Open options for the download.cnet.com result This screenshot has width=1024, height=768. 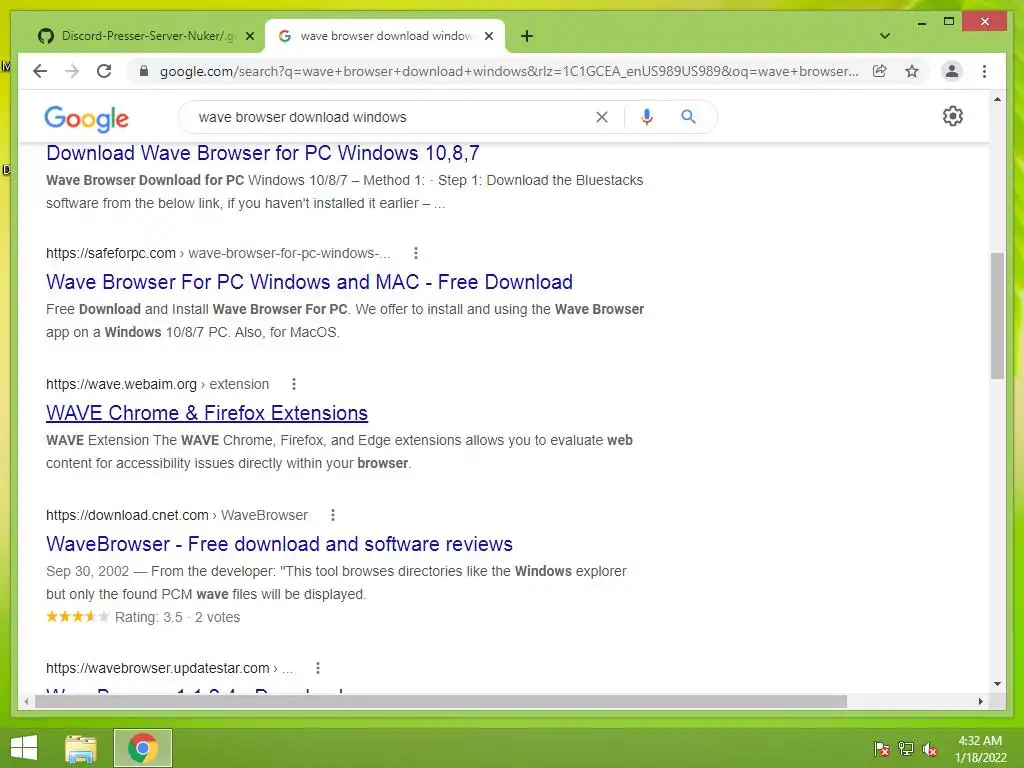coord(333,515)
